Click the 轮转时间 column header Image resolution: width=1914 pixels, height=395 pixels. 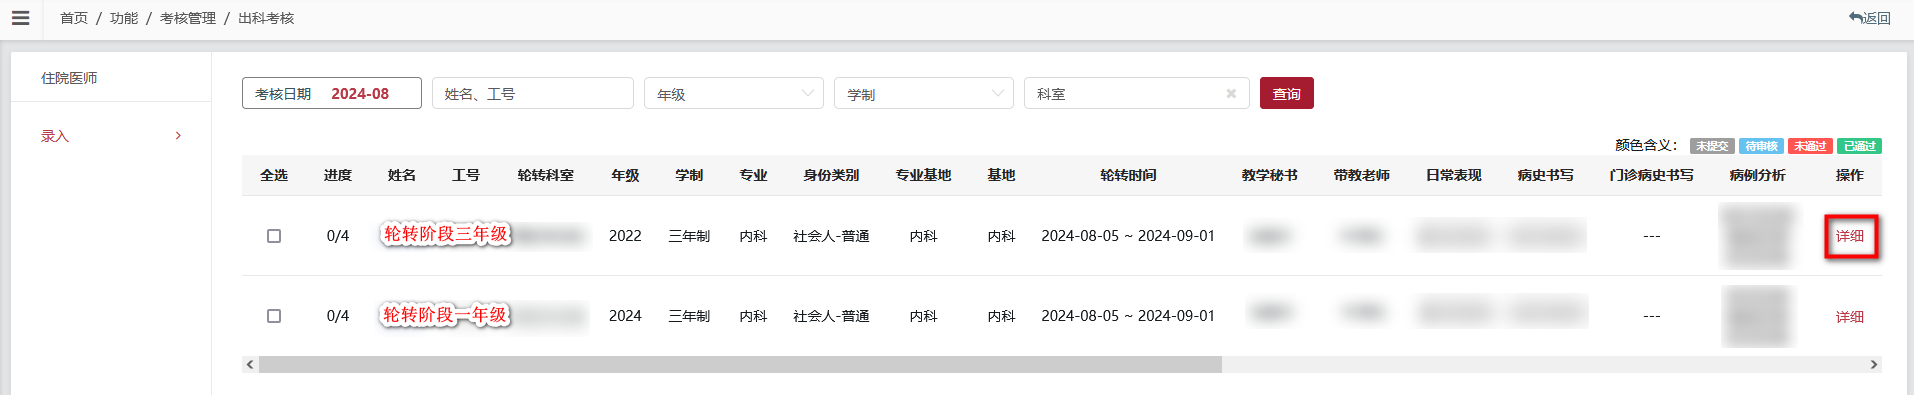pyautogui.click(x=1128, y=175)
